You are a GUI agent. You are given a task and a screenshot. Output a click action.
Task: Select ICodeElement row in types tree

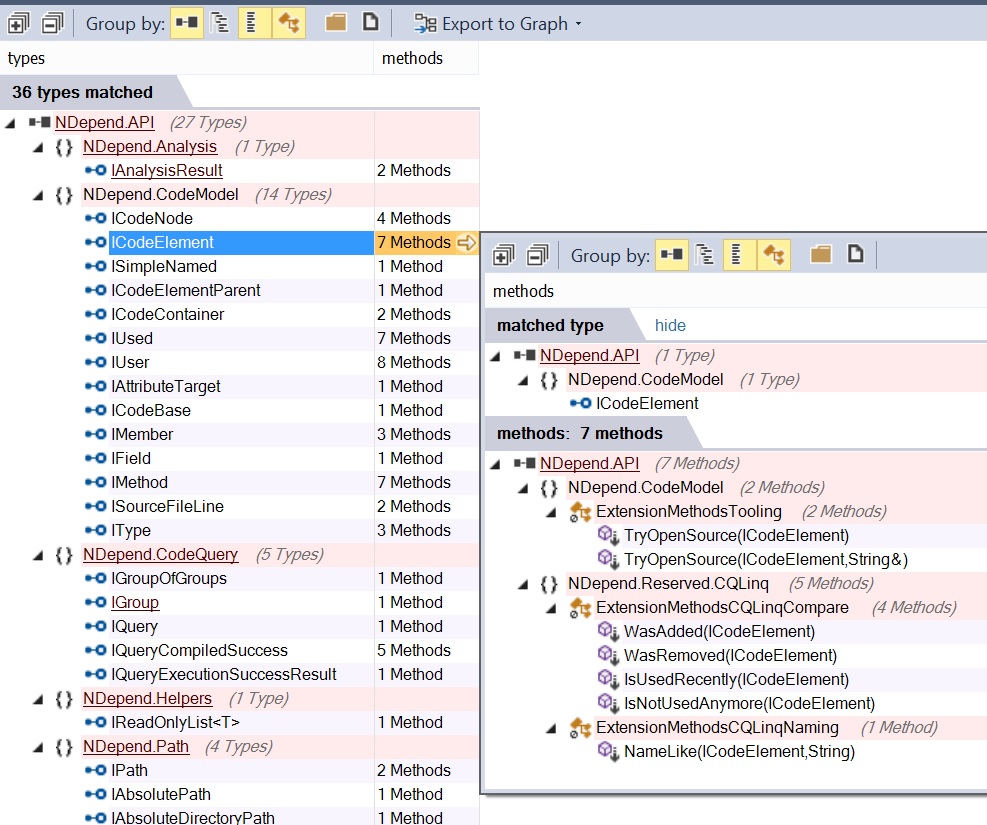point(241,242)
